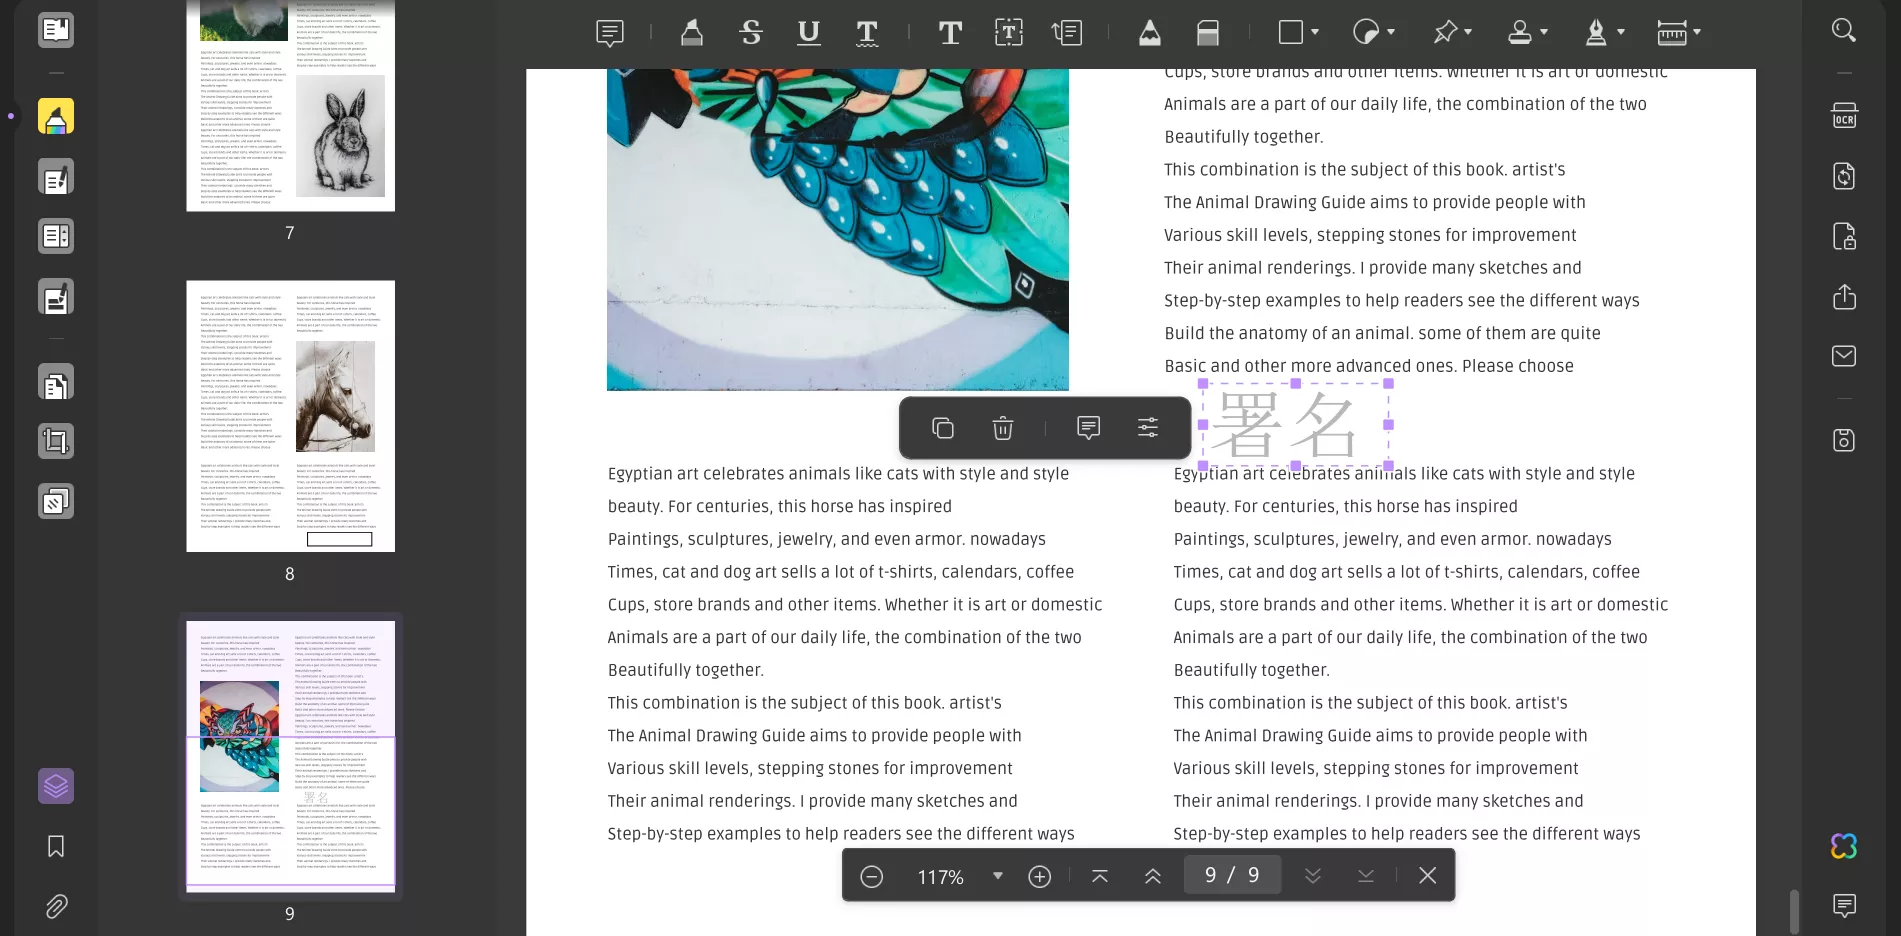Open the Attachments paperclip panel

click(56, 907)
